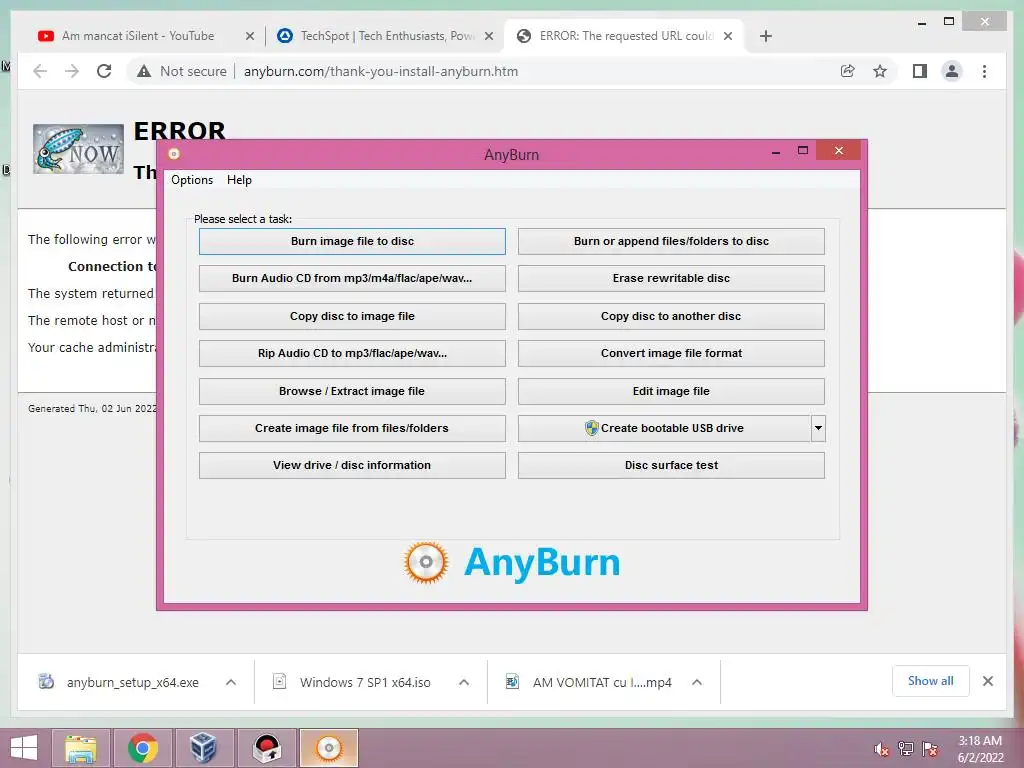
Task: Reload the current page
Action: (x=104, y=71)
